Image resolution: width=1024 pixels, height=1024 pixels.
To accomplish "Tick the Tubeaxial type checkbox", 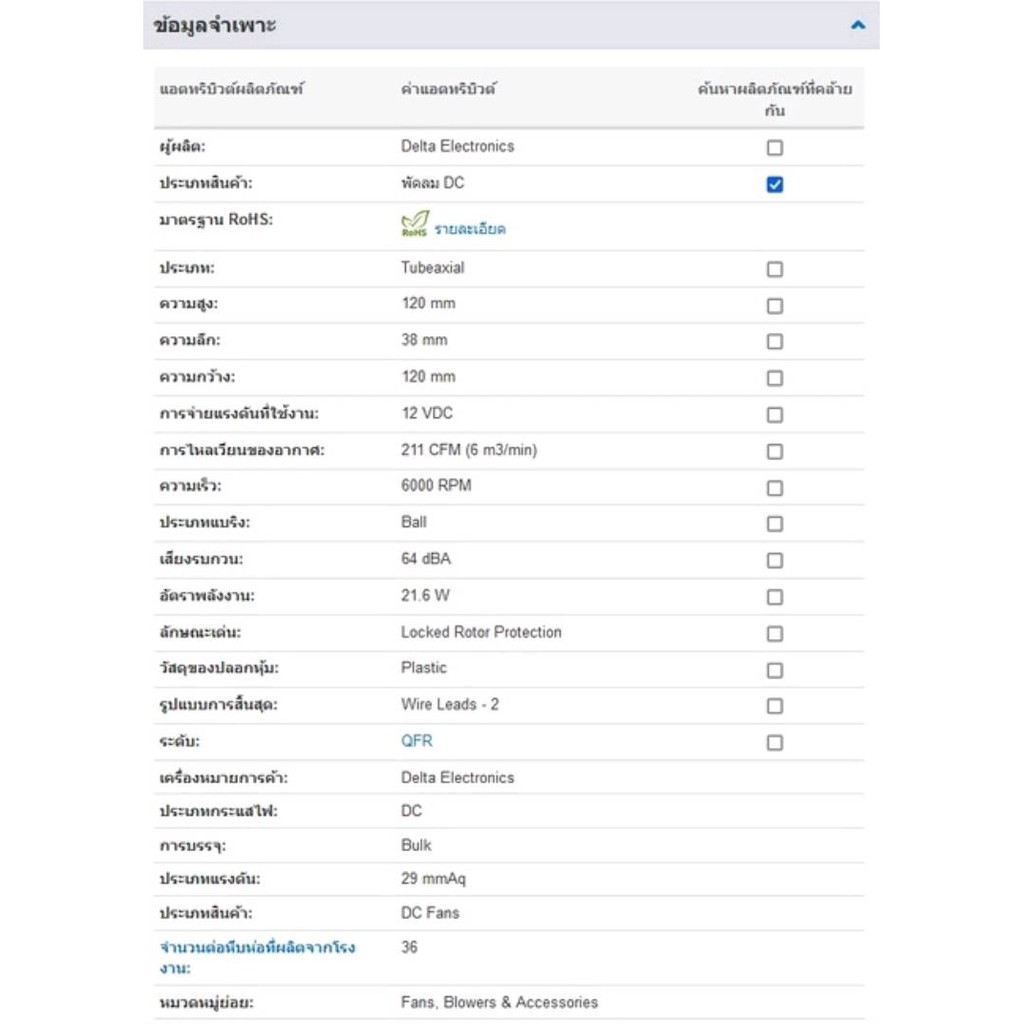I will pyautogui.click(x=774, y=269).
